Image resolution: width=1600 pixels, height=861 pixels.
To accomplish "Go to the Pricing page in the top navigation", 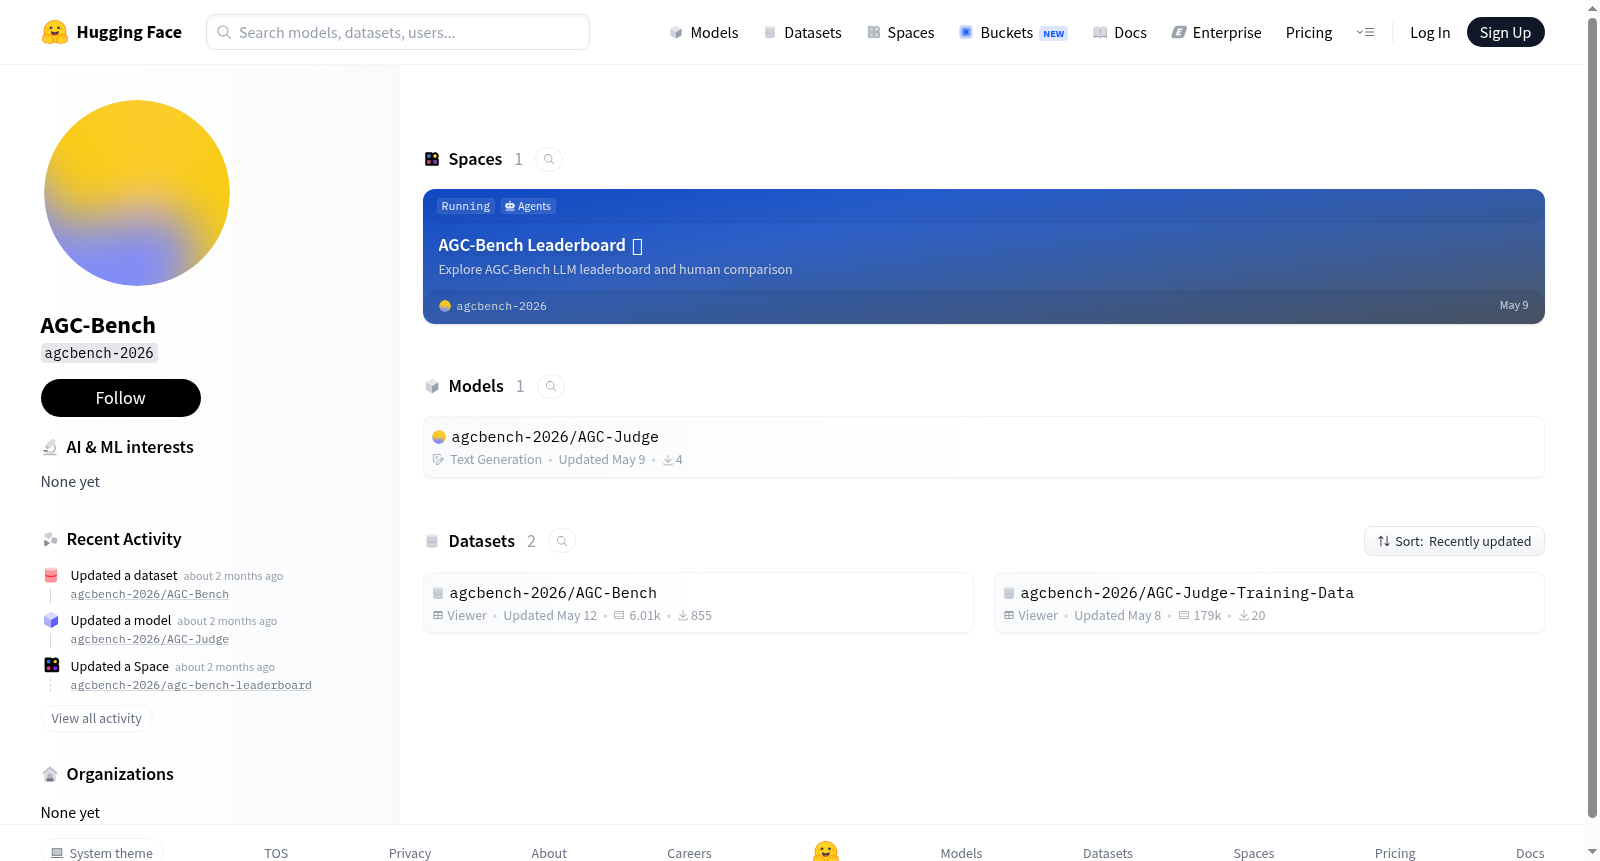I will pos(1309,32).
